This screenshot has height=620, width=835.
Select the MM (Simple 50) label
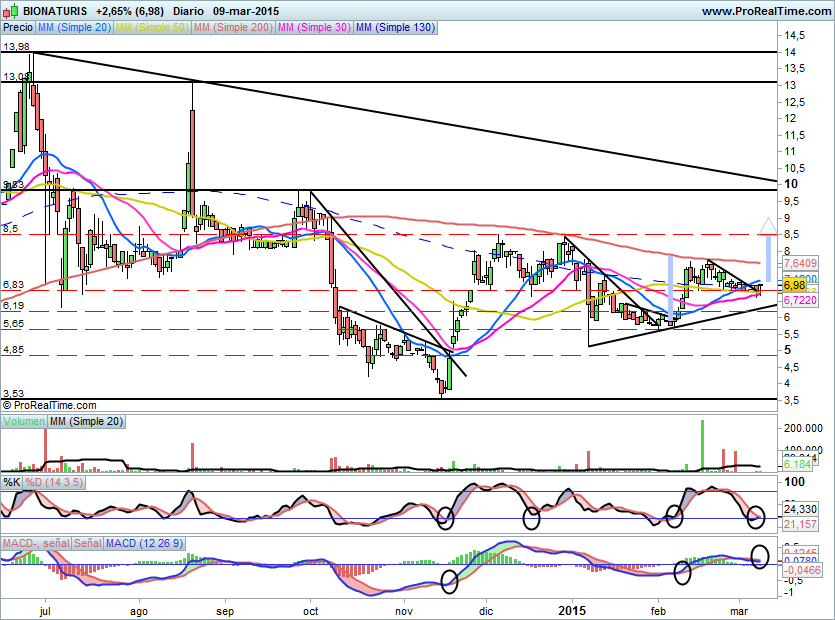(152, 27)
